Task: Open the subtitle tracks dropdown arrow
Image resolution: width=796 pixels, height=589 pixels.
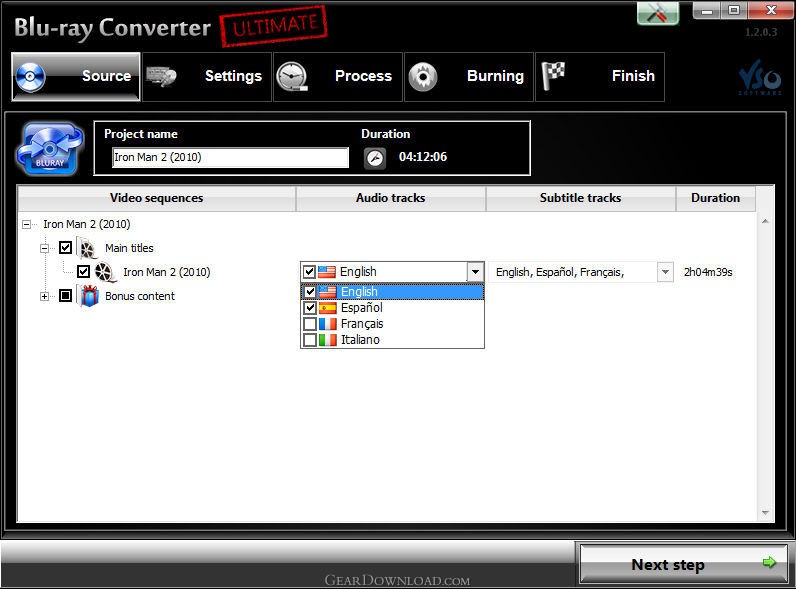Action: [x=665, y=272]
